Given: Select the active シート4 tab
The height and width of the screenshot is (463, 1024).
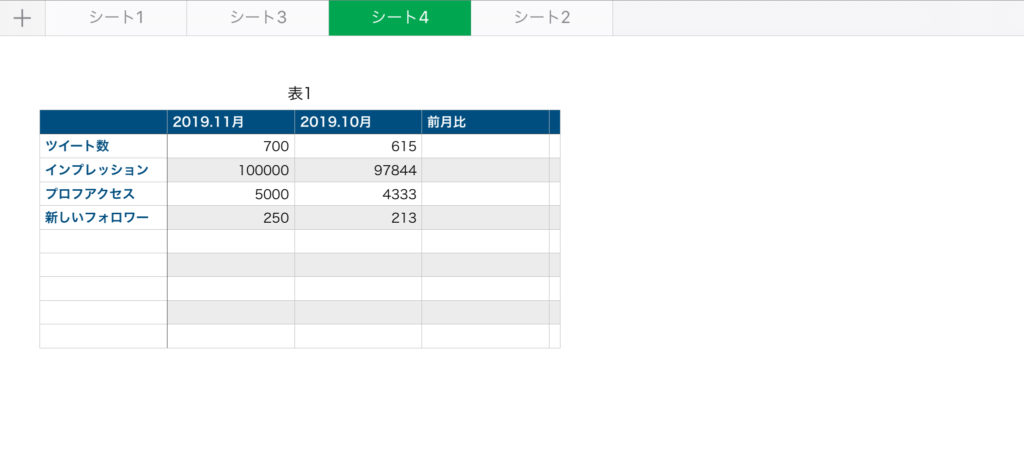Looking at the screenshot, I should click(x=400, y=18).
